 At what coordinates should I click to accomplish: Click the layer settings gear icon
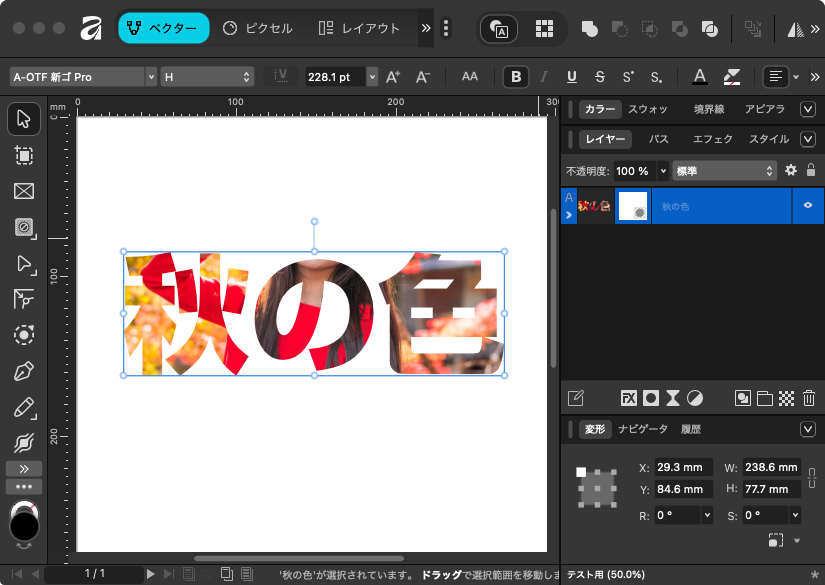point(790,171)
